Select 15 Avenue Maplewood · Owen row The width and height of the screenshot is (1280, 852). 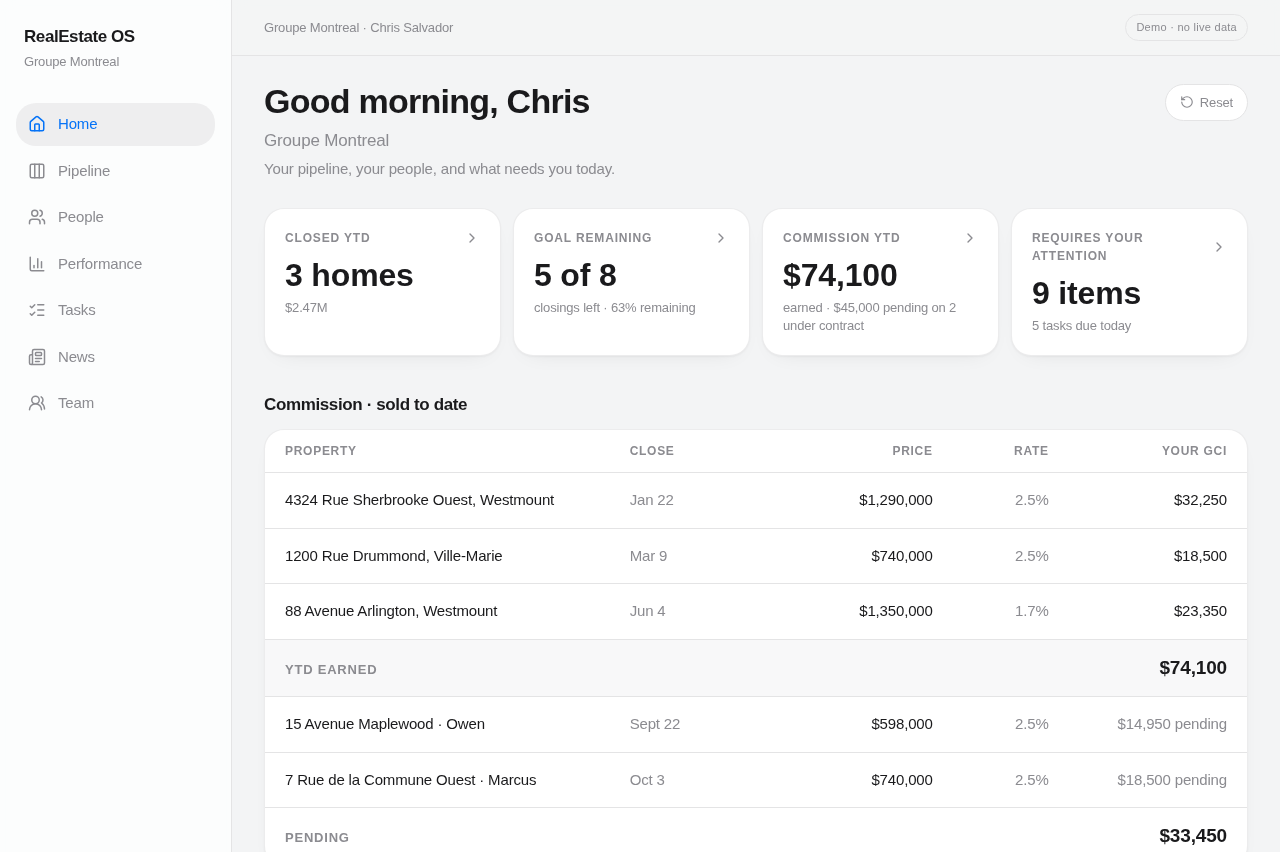coord(756,724)
